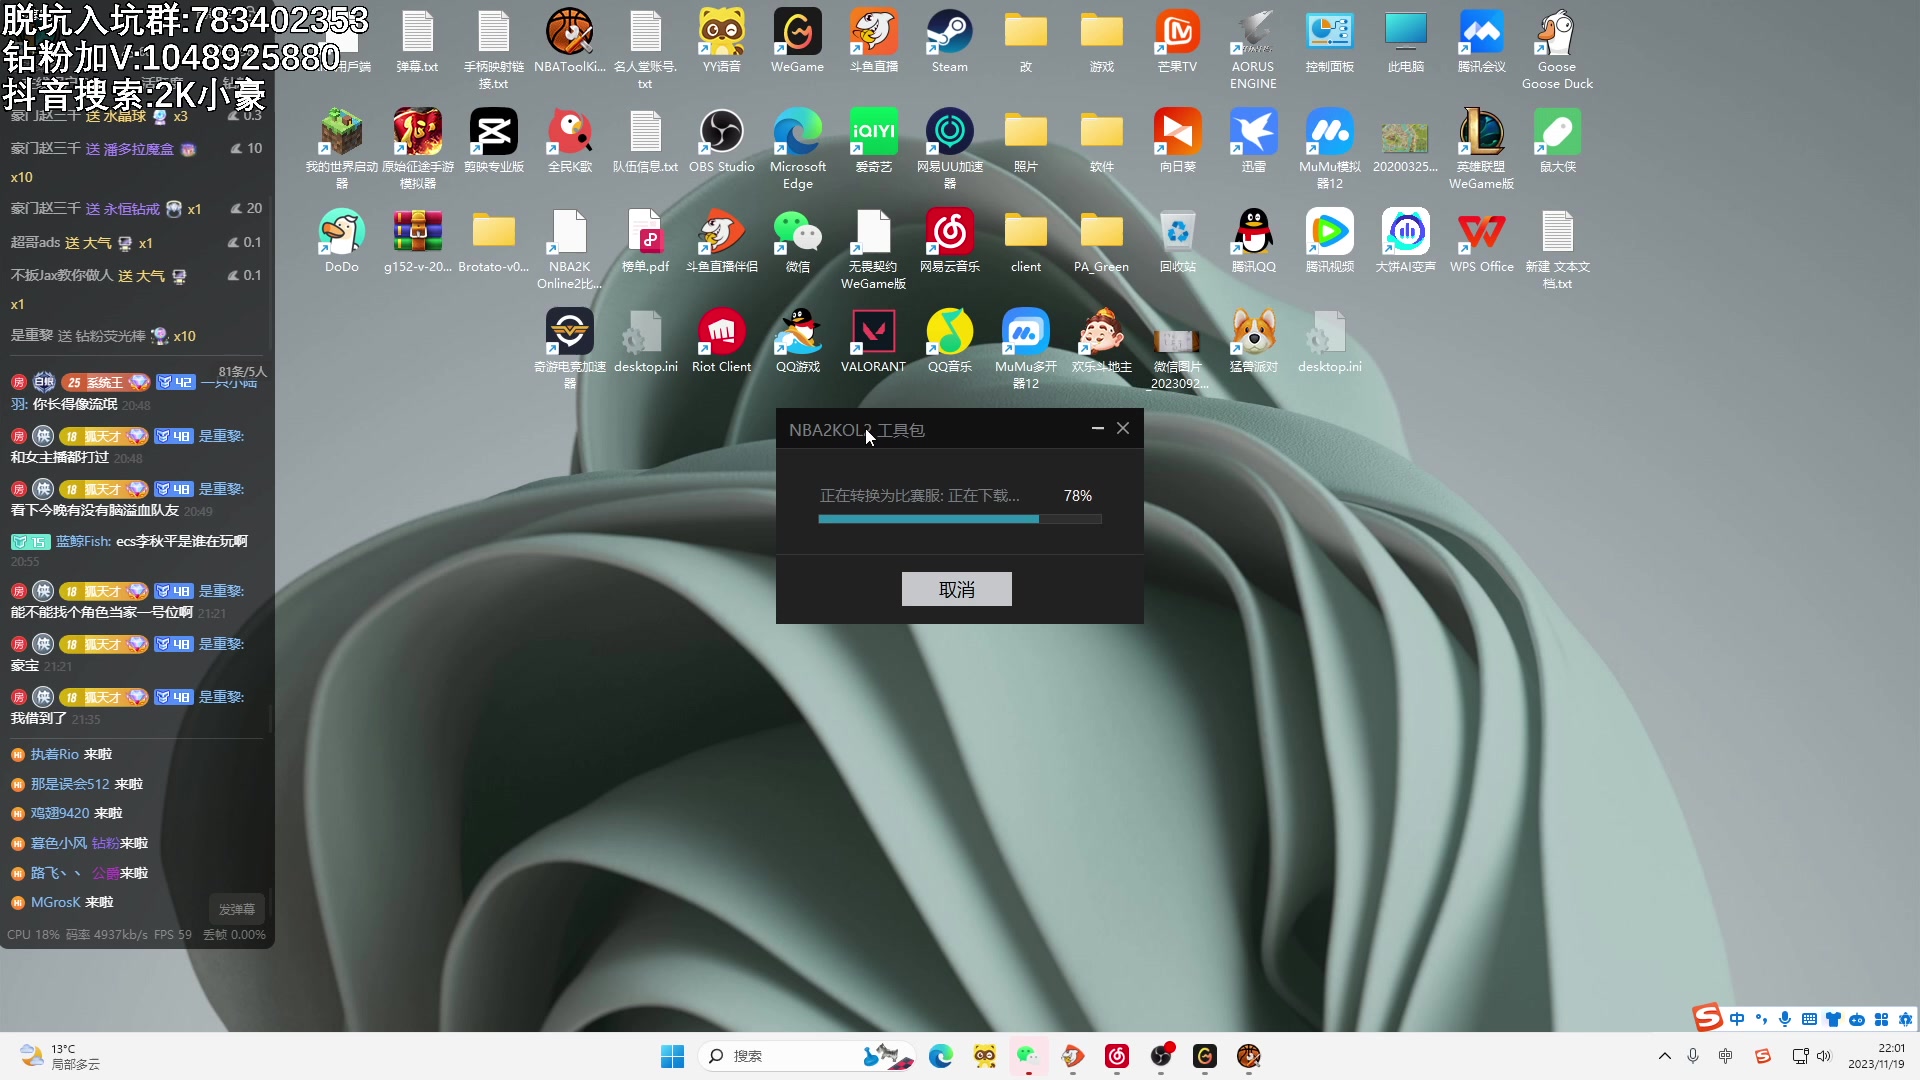Open the 剪映专业版 desktop icon
The height and width of the screenshot is (1080, 1920).
[x=493, y=142]
